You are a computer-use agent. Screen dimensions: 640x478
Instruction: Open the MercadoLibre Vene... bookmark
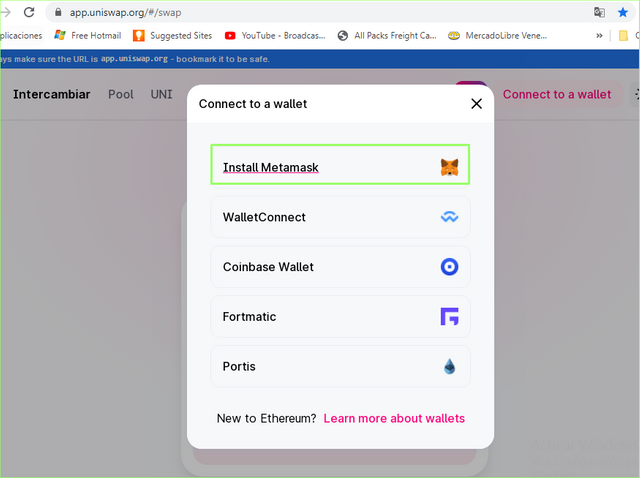click(x=497, y=36)
